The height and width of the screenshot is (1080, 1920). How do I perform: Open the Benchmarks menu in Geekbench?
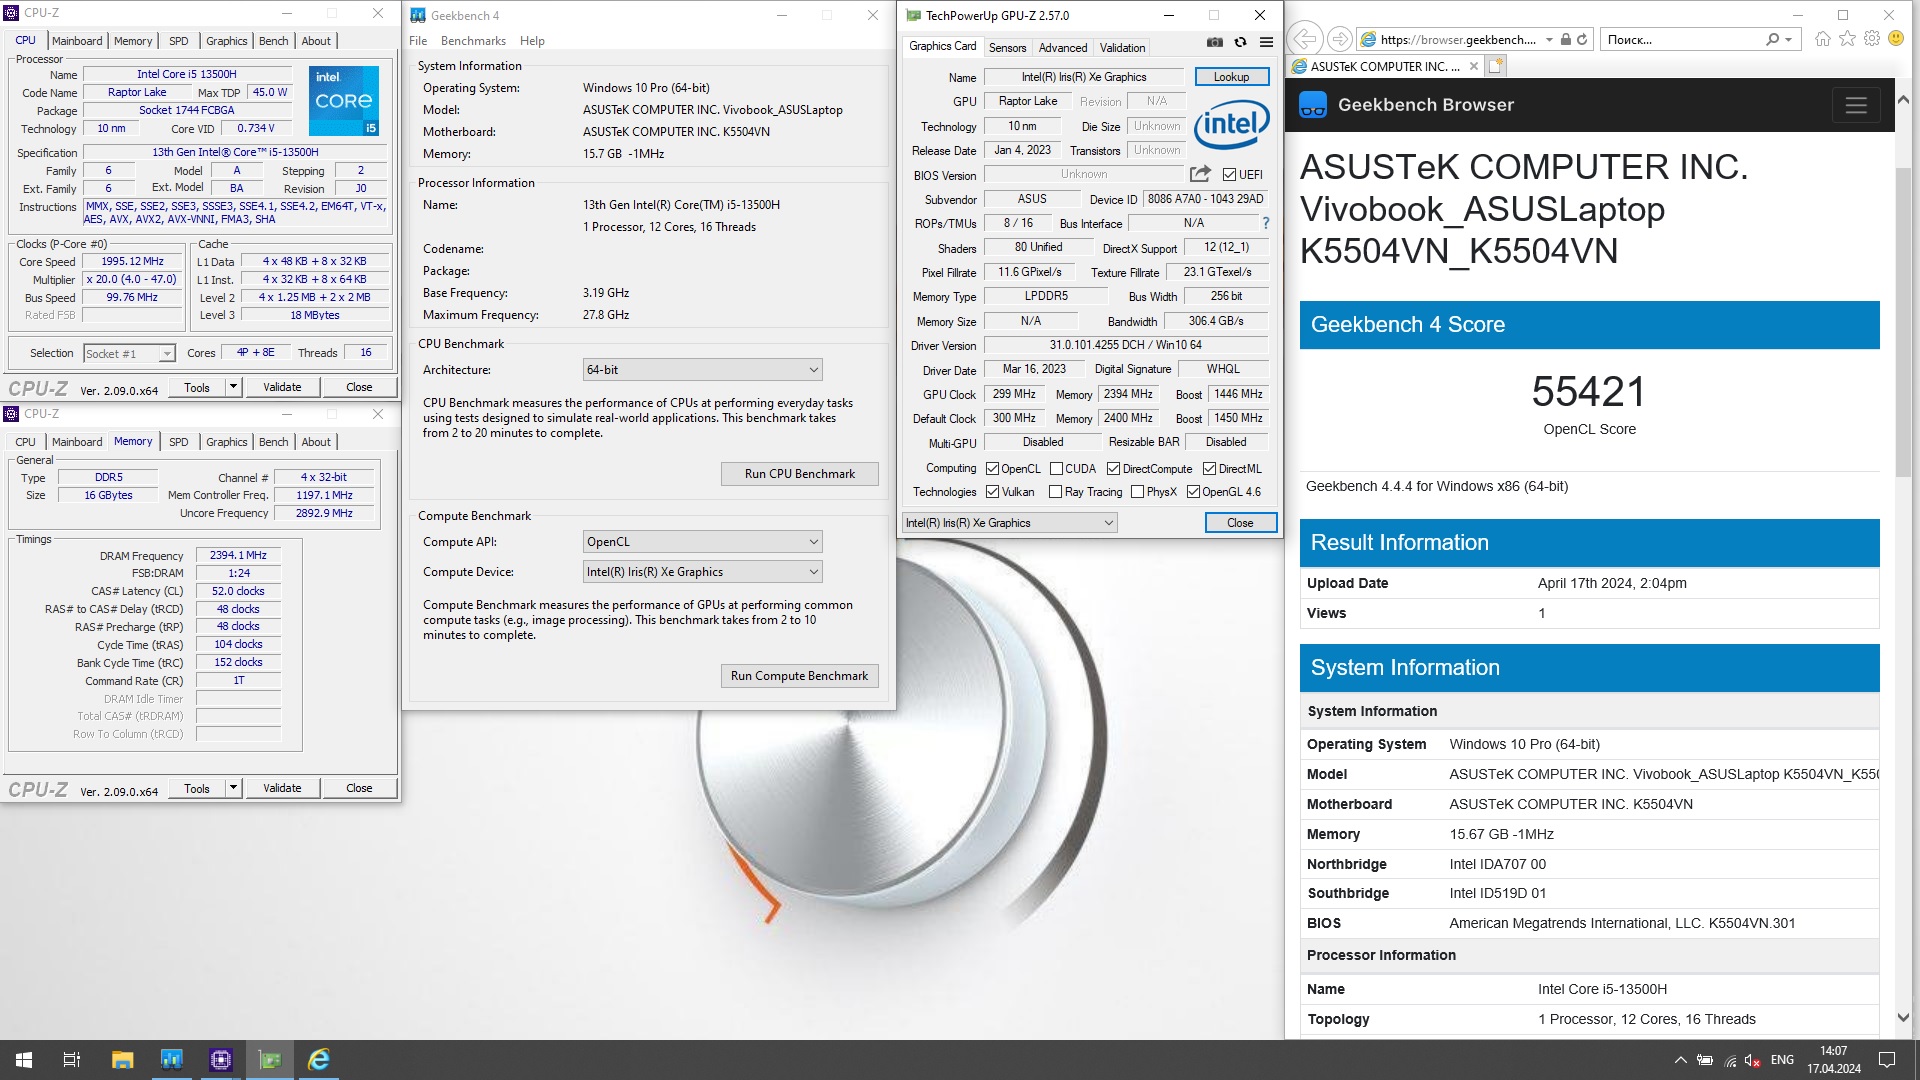473,41
